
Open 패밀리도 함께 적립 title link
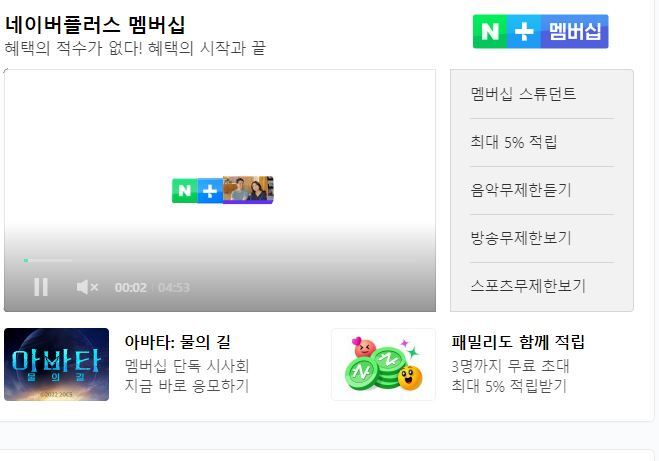(x=518, y=342)
